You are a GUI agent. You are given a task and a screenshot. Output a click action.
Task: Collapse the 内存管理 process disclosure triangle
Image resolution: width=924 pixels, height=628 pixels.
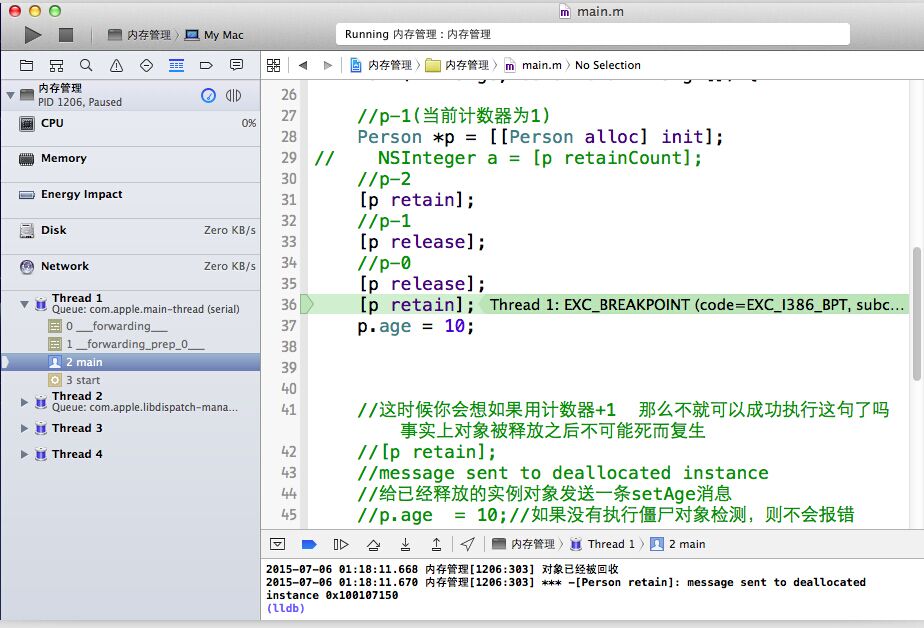pyautogui.click(x=10, y=95)
